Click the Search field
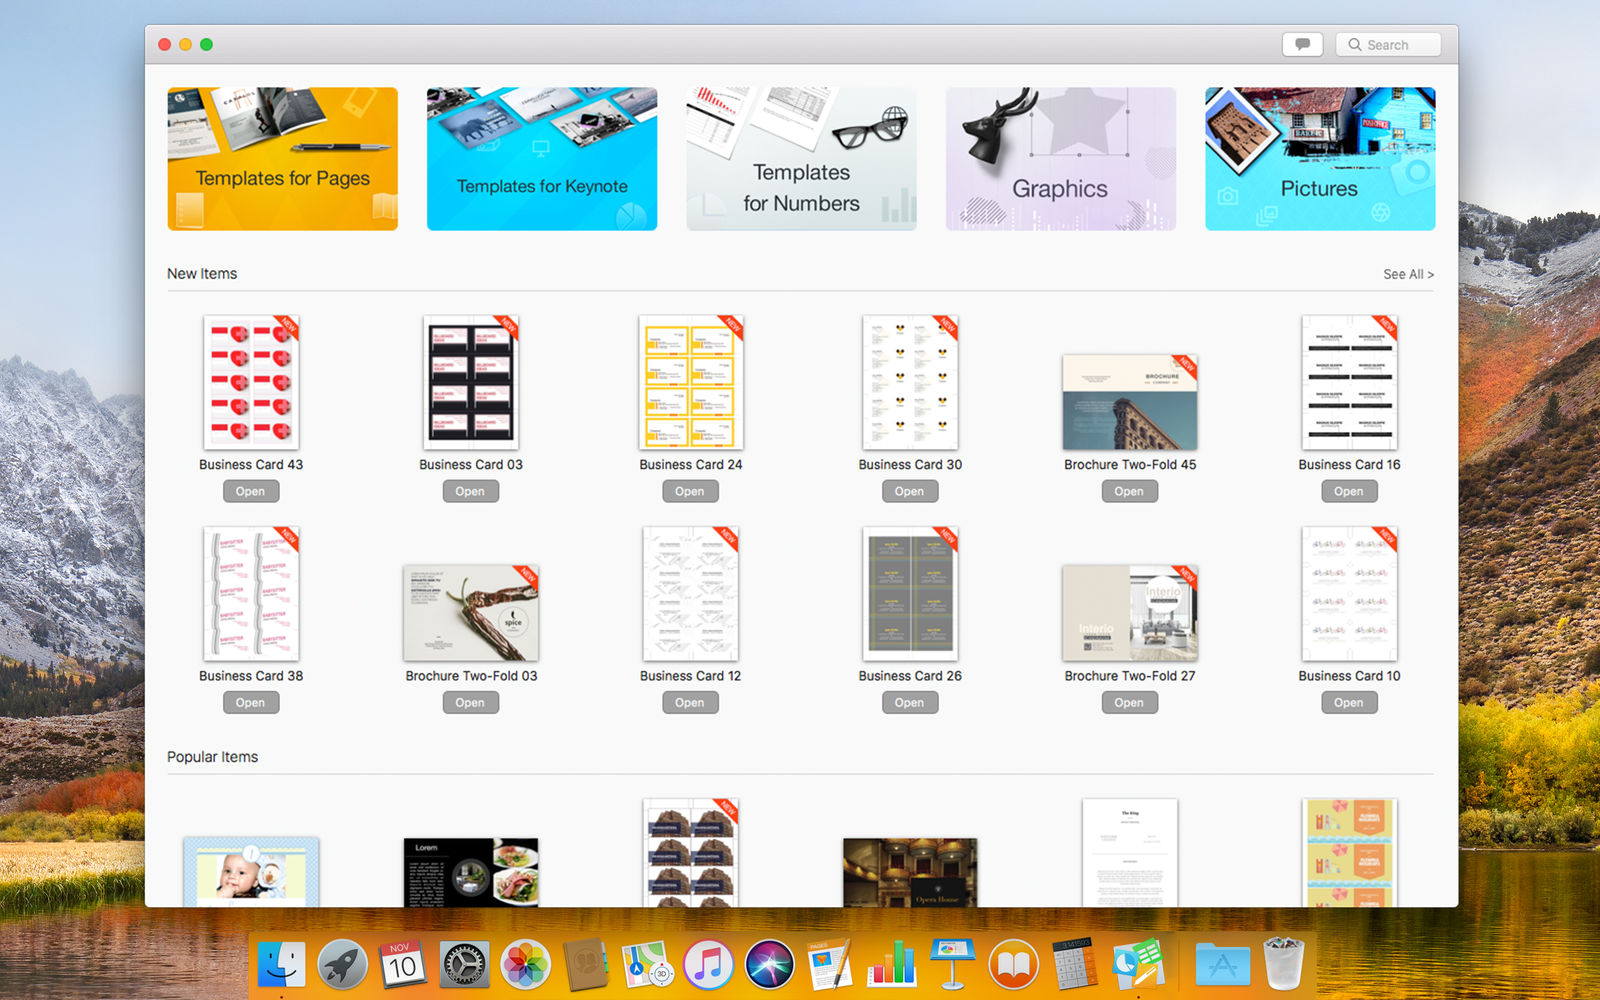Image resolution: width=1600 pixels, height=1000 pixels. pyautogui.click(x=1388, y=44)
